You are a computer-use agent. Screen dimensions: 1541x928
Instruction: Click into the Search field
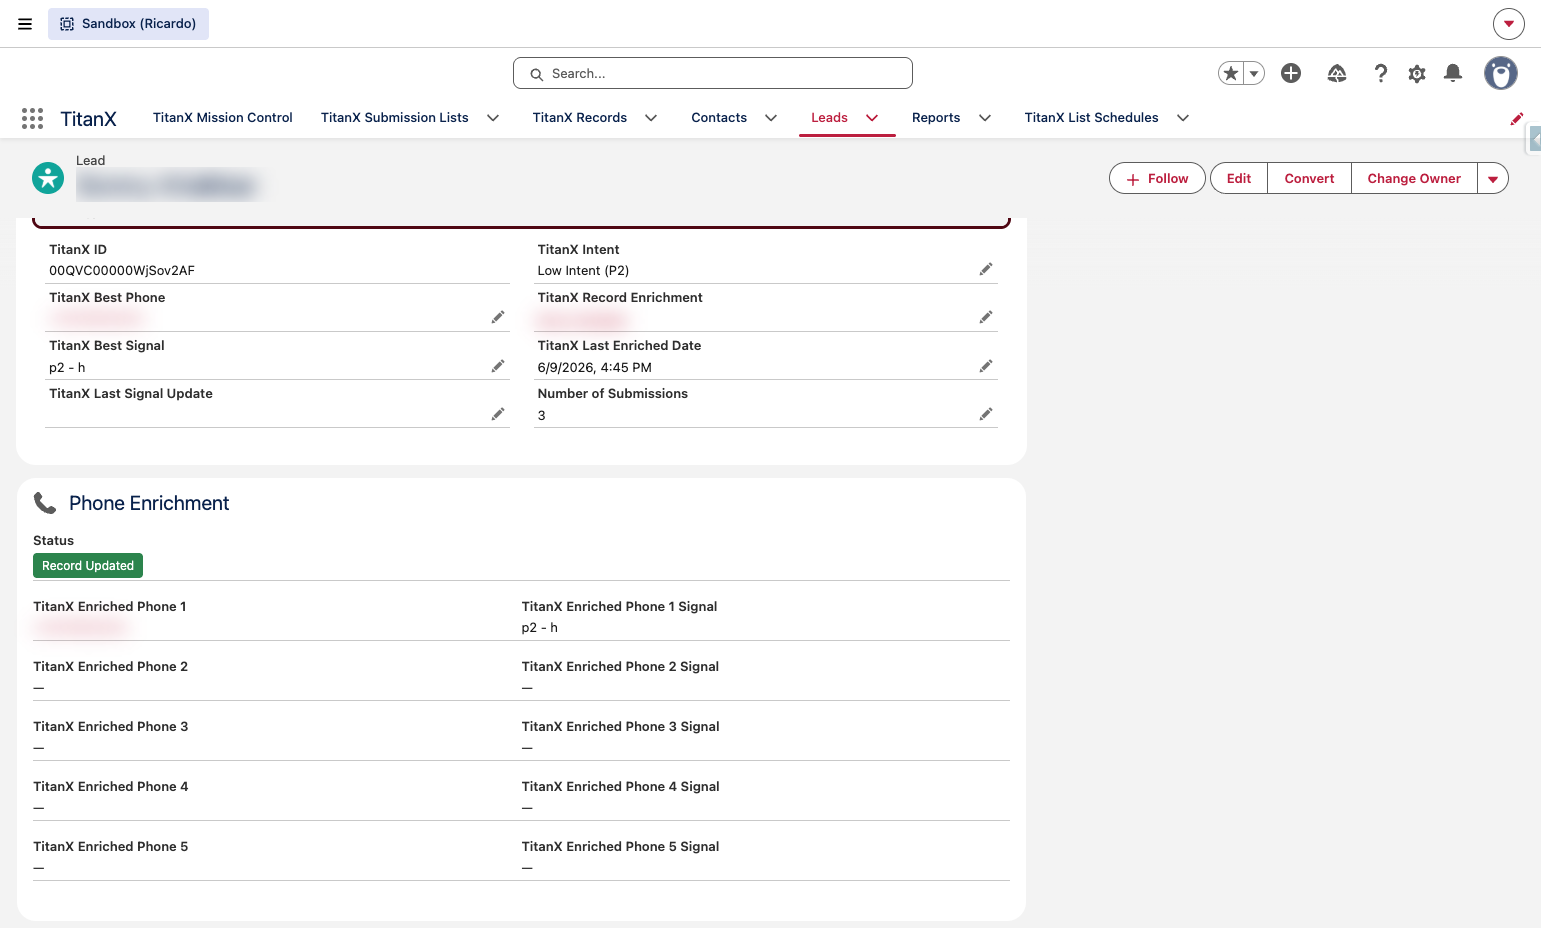tap(713, 73)
